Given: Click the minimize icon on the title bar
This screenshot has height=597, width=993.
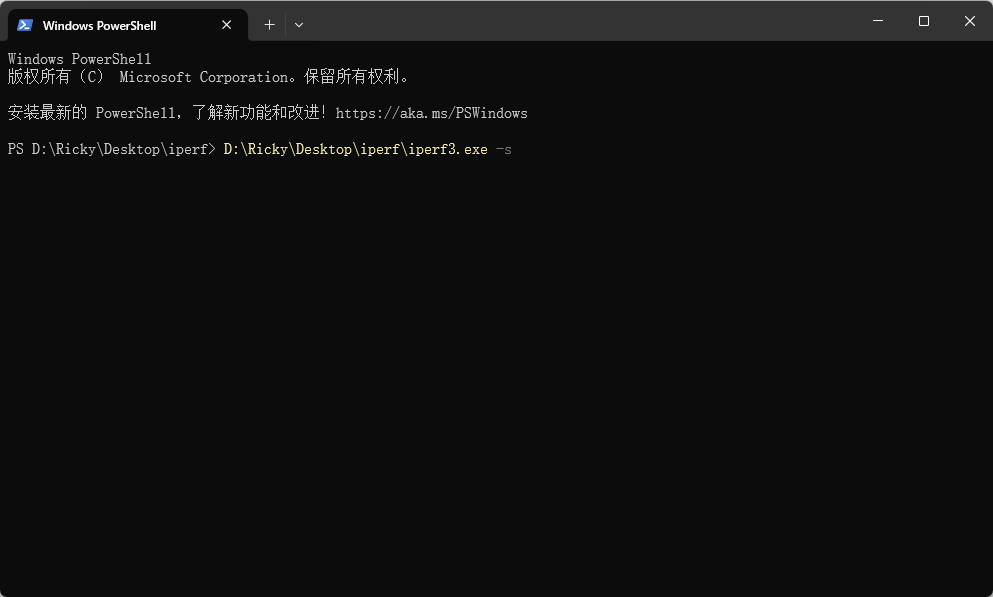Looking at the screenshot, I should tap(877, 20).
